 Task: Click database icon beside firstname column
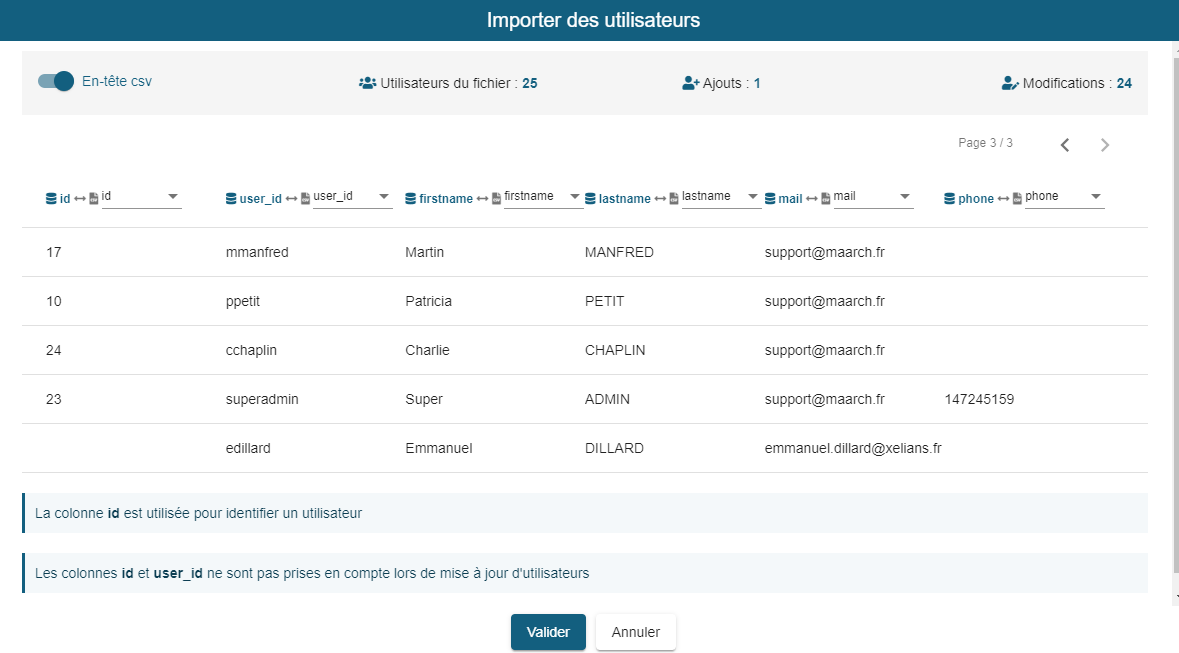tap(411, 199)
